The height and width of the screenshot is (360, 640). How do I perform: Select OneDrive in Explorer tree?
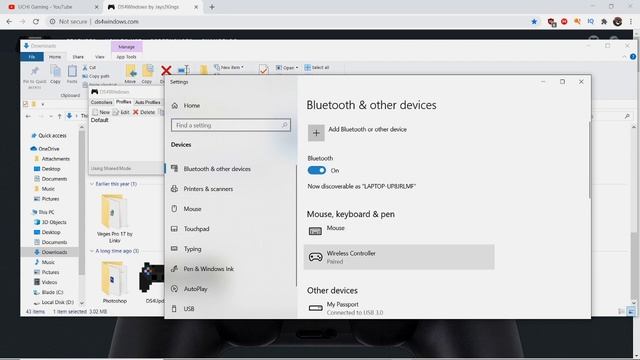[45, 149]
